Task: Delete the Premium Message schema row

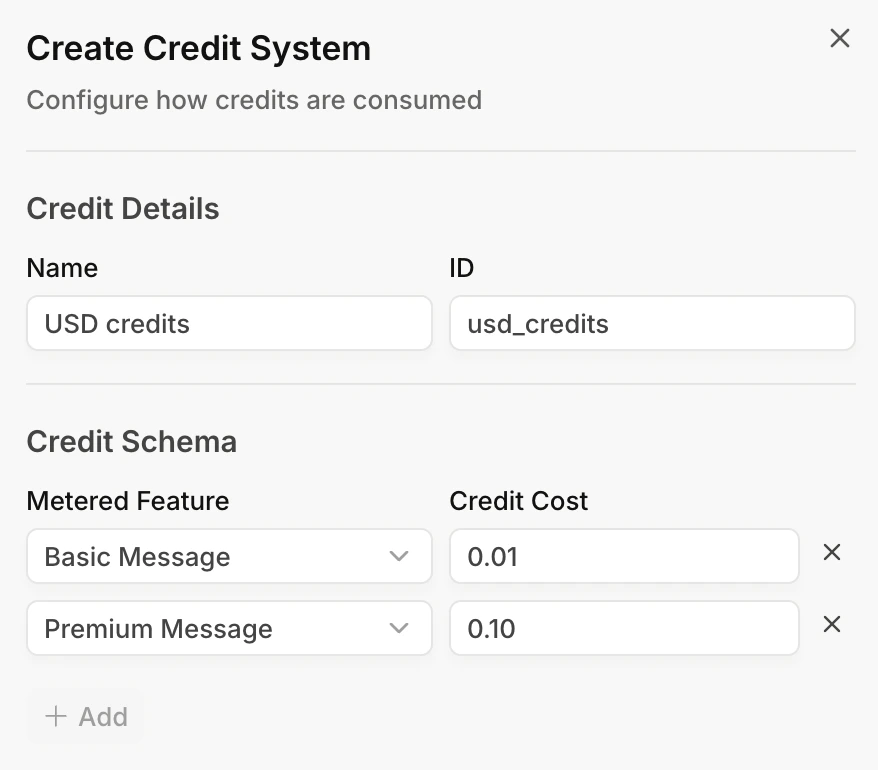Action: [x=831, y=625]
